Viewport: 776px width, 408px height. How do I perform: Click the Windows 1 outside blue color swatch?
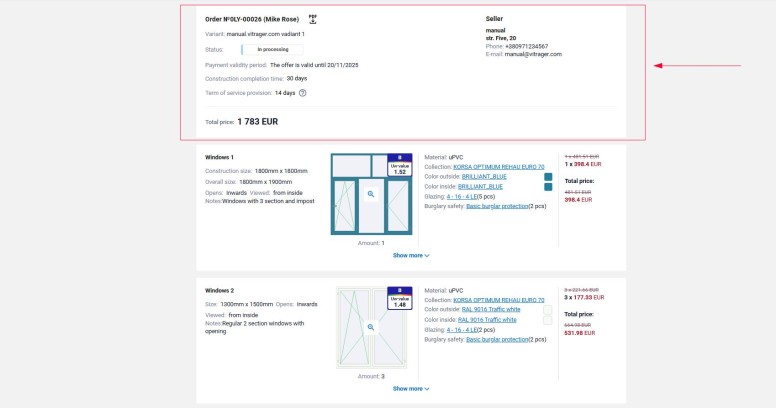point(548,176)
